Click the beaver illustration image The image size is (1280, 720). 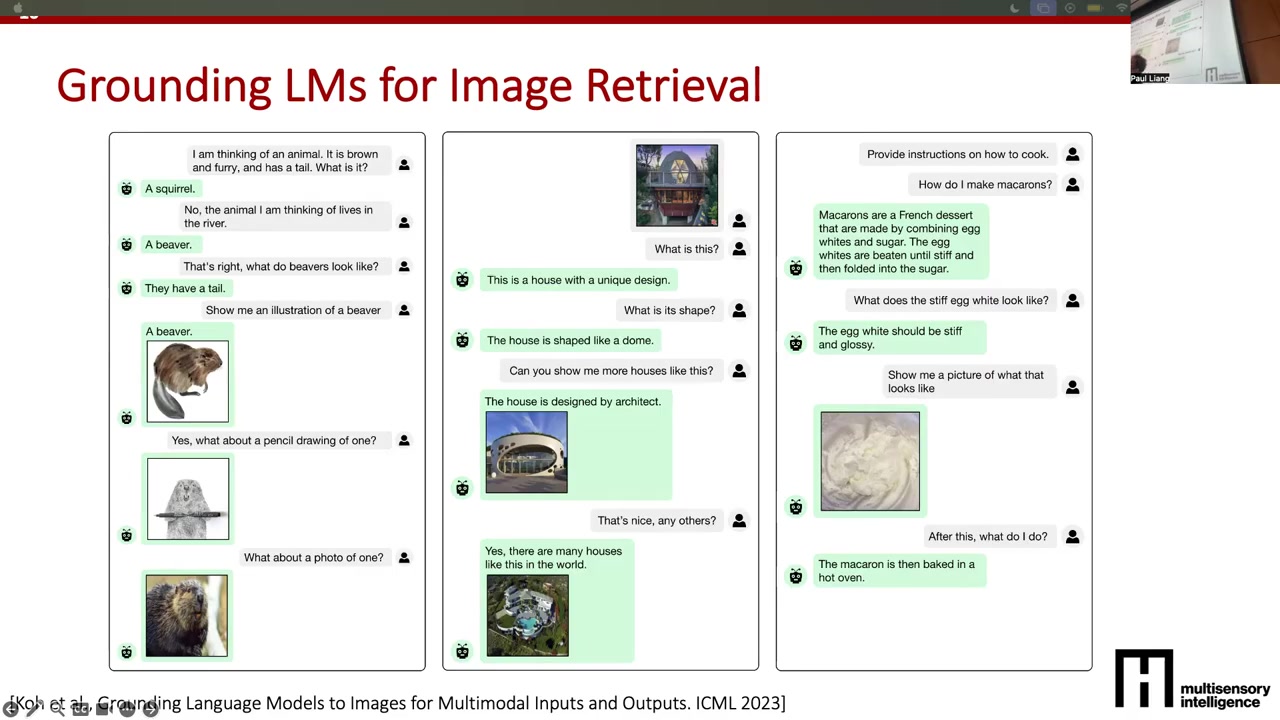[x=188, y=381]
